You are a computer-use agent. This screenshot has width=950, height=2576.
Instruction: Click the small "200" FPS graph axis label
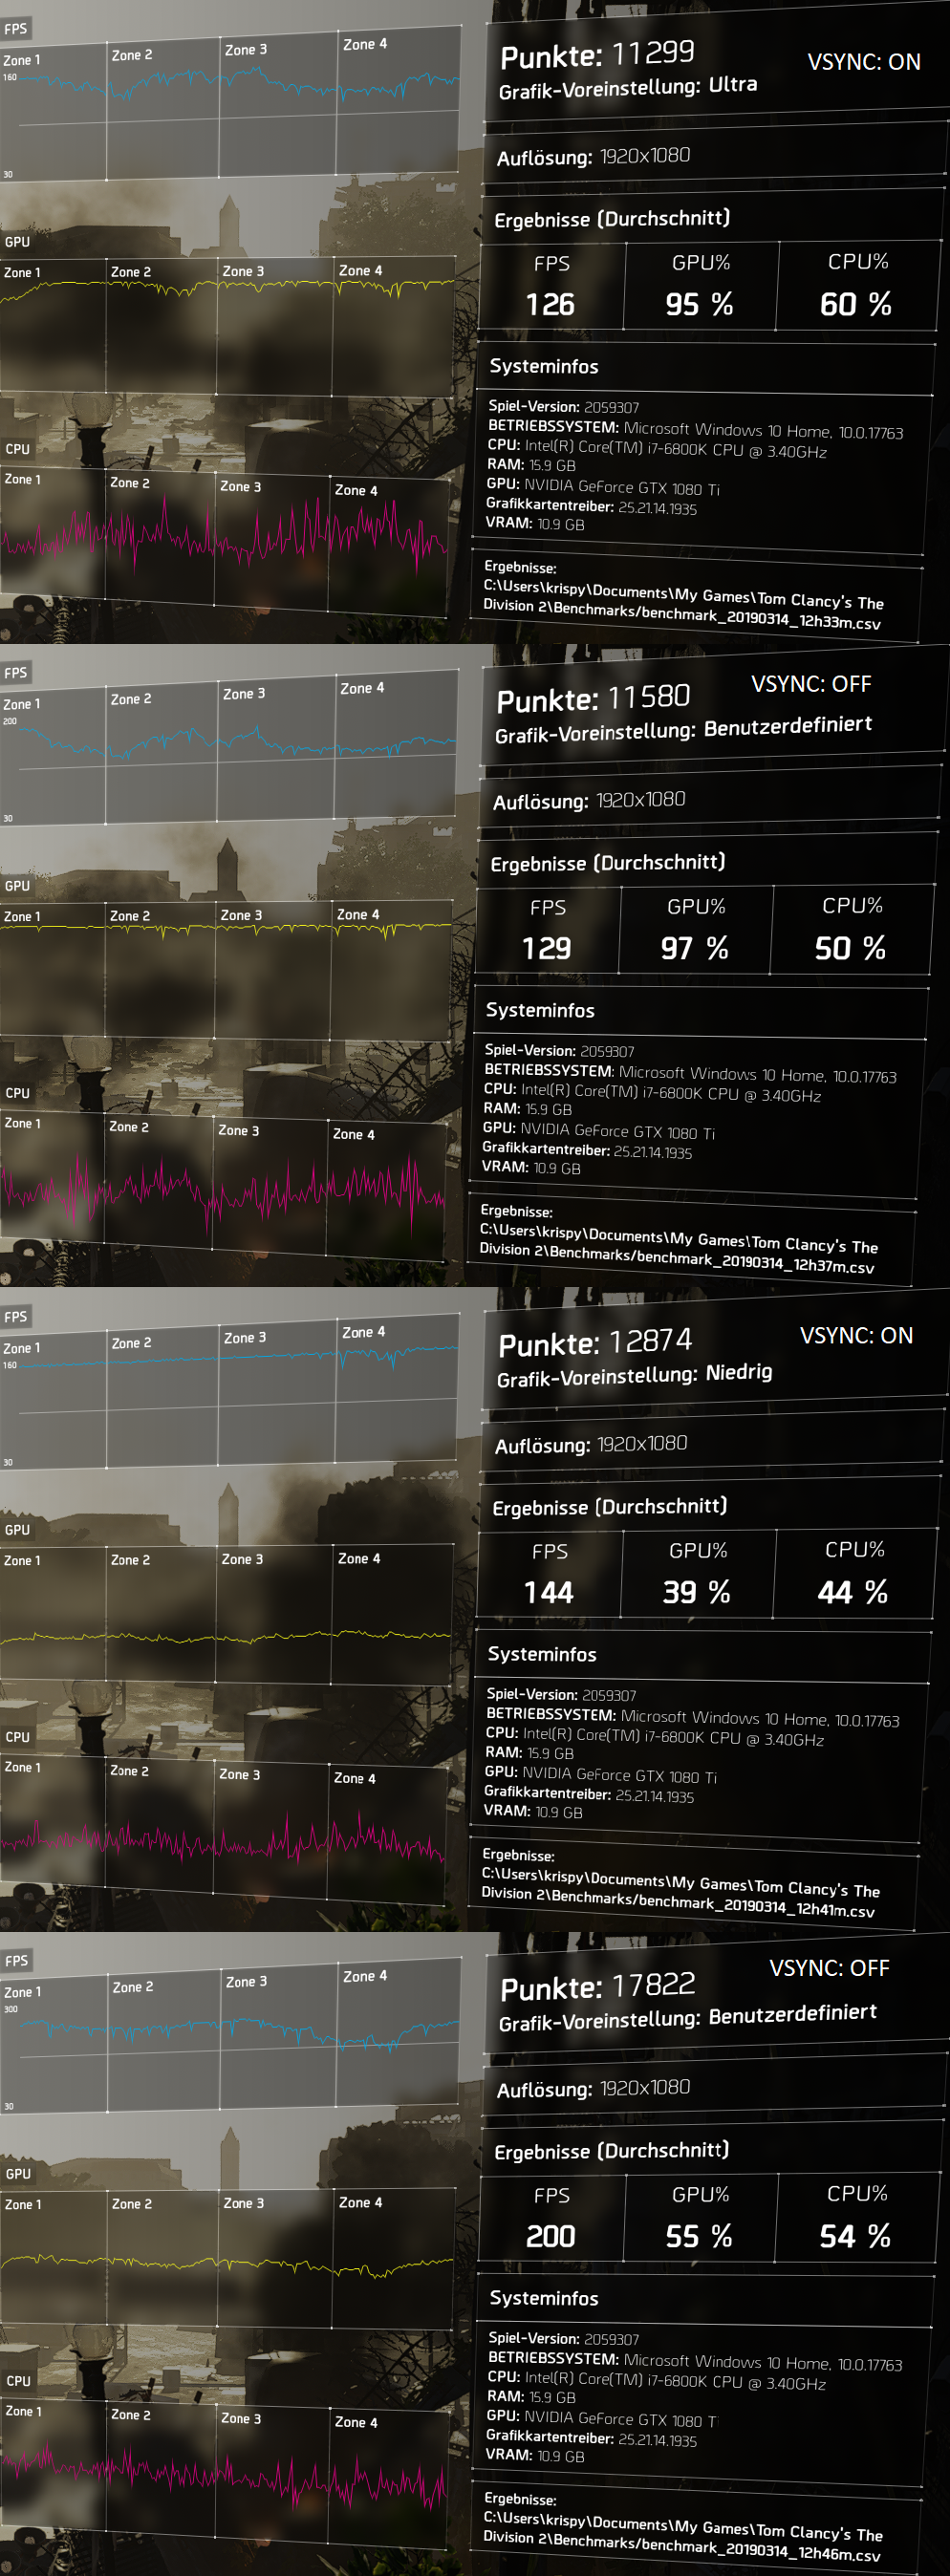[x=10, y=721]
